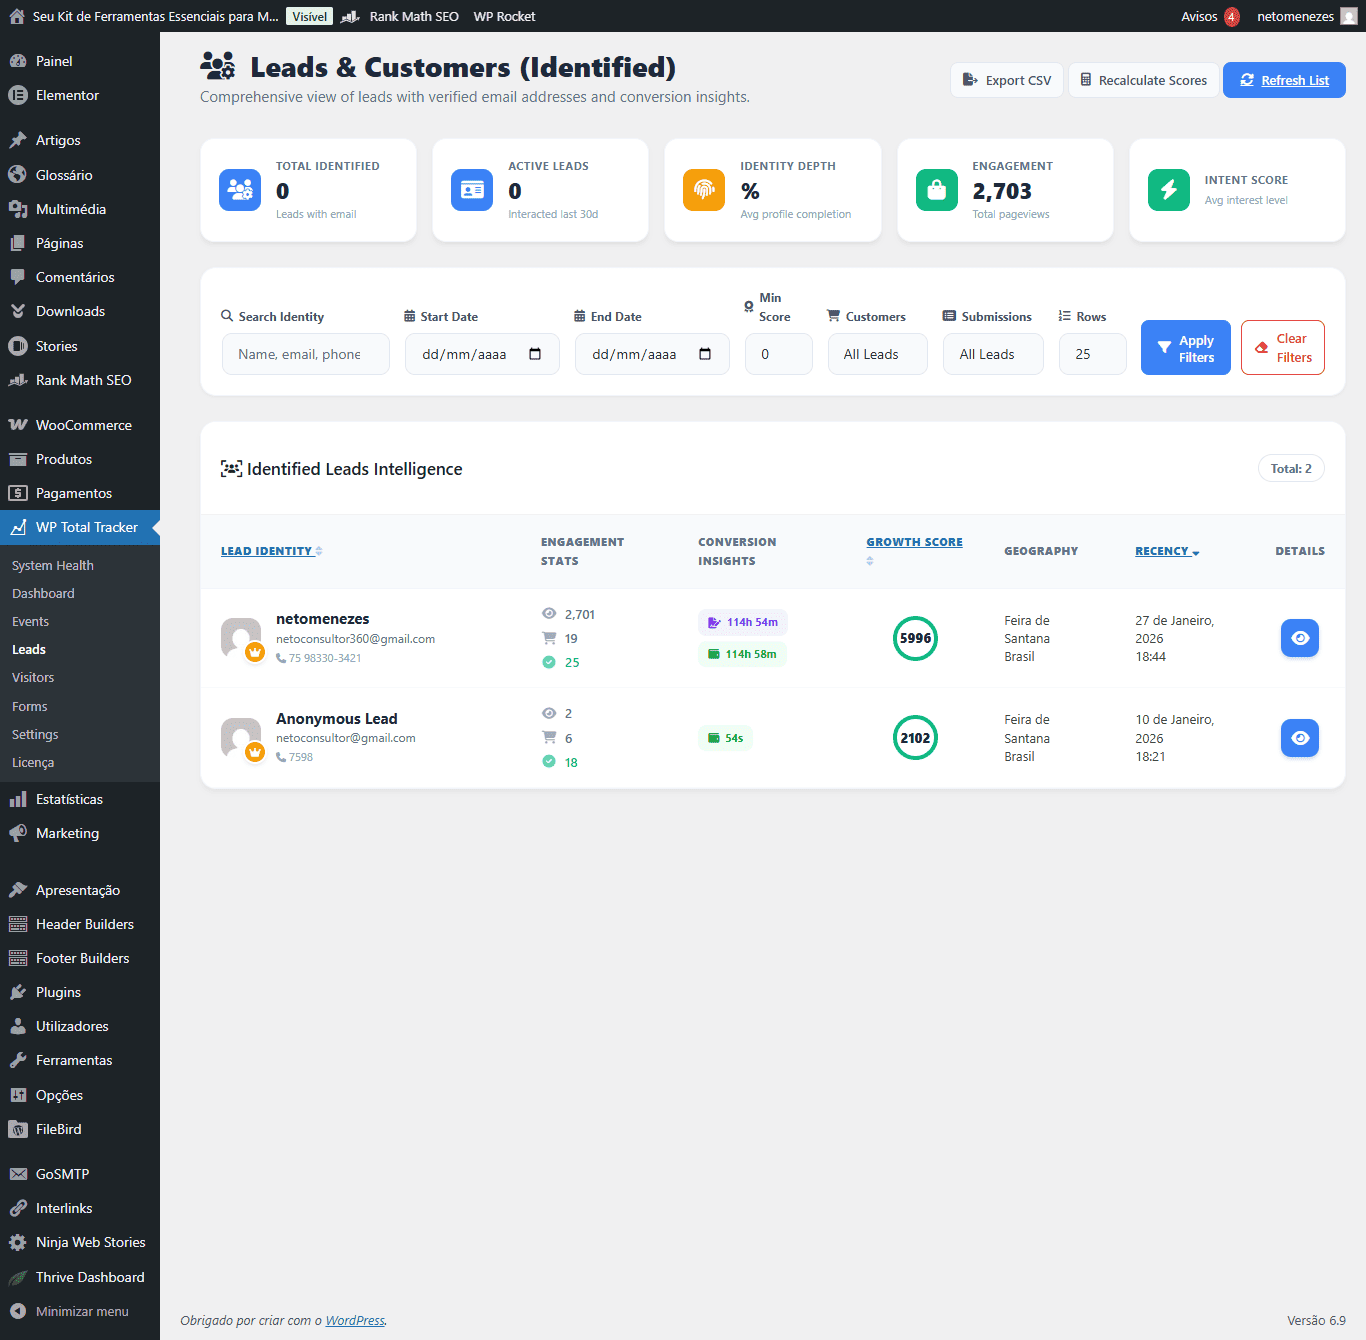Collapse the sidebar with Minimizar menu
The image size is (1366, 1340).
(80, 1311)
